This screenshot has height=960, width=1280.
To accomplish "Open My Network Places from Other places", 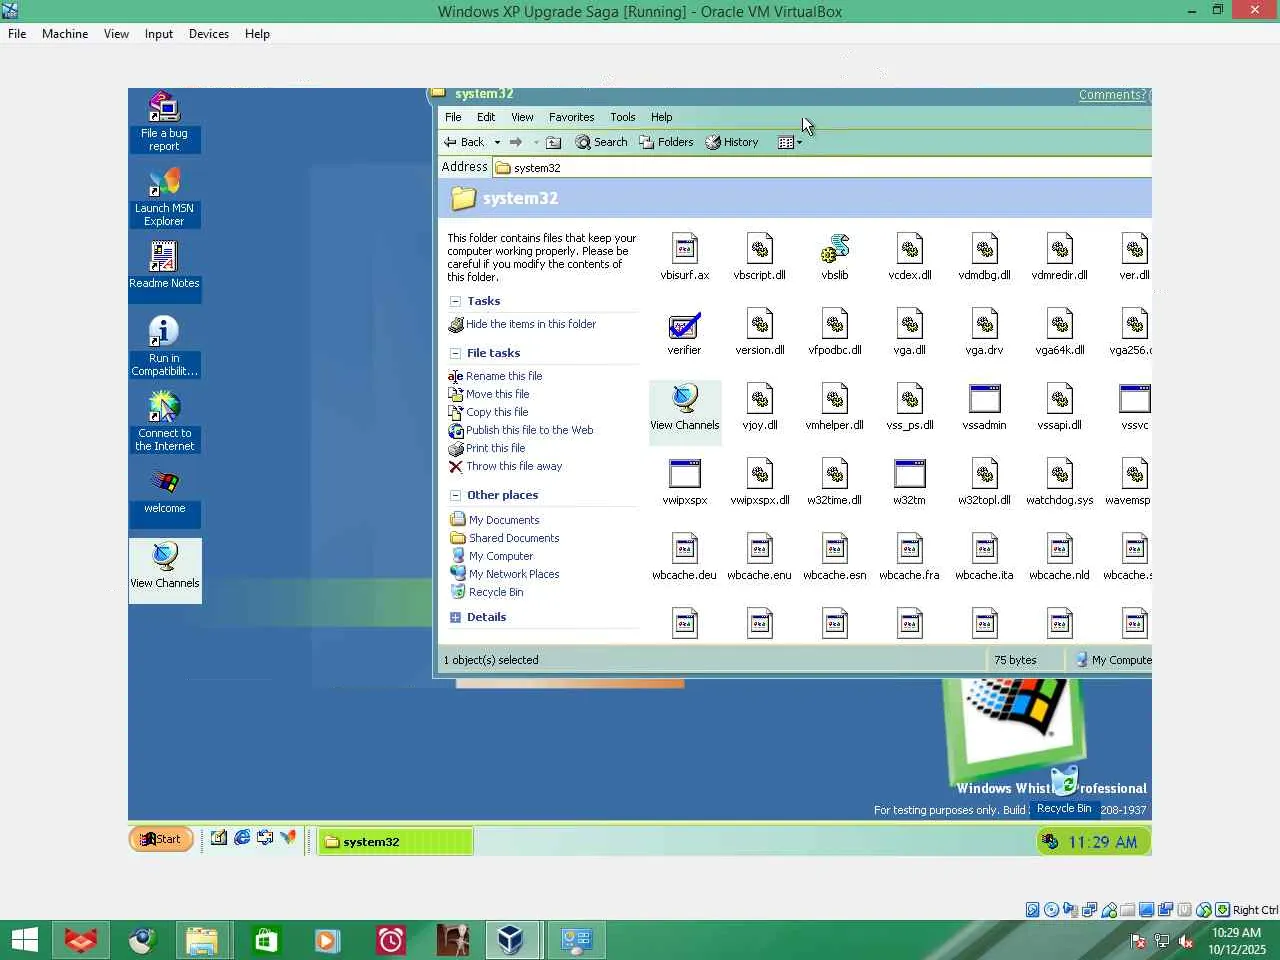I will tap(514, 574).
